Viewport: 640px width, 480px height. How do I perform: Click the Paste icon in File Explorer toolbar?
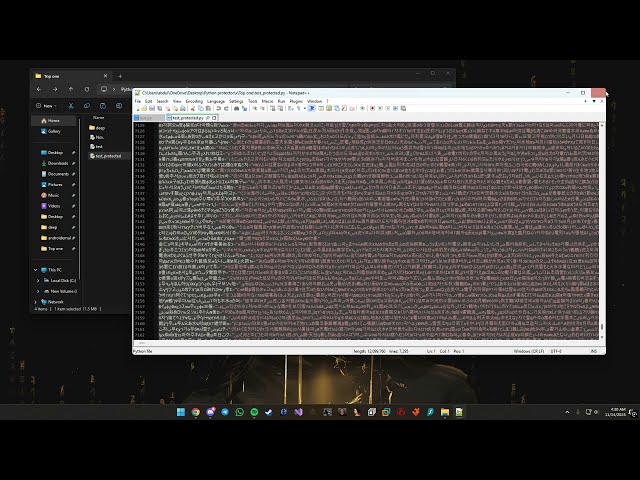[103, 106]
